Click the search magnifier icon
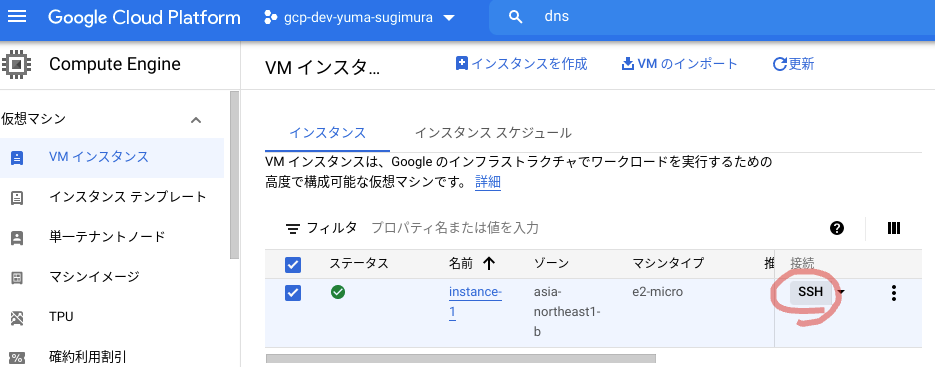This screenshot has width=935, height=367. pos(515,17)
